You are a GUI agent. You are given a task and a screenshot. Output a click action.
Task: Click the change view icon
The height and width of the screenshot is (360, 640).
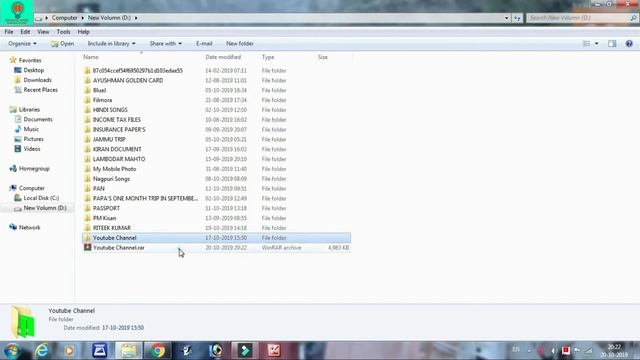pos(586,43)
